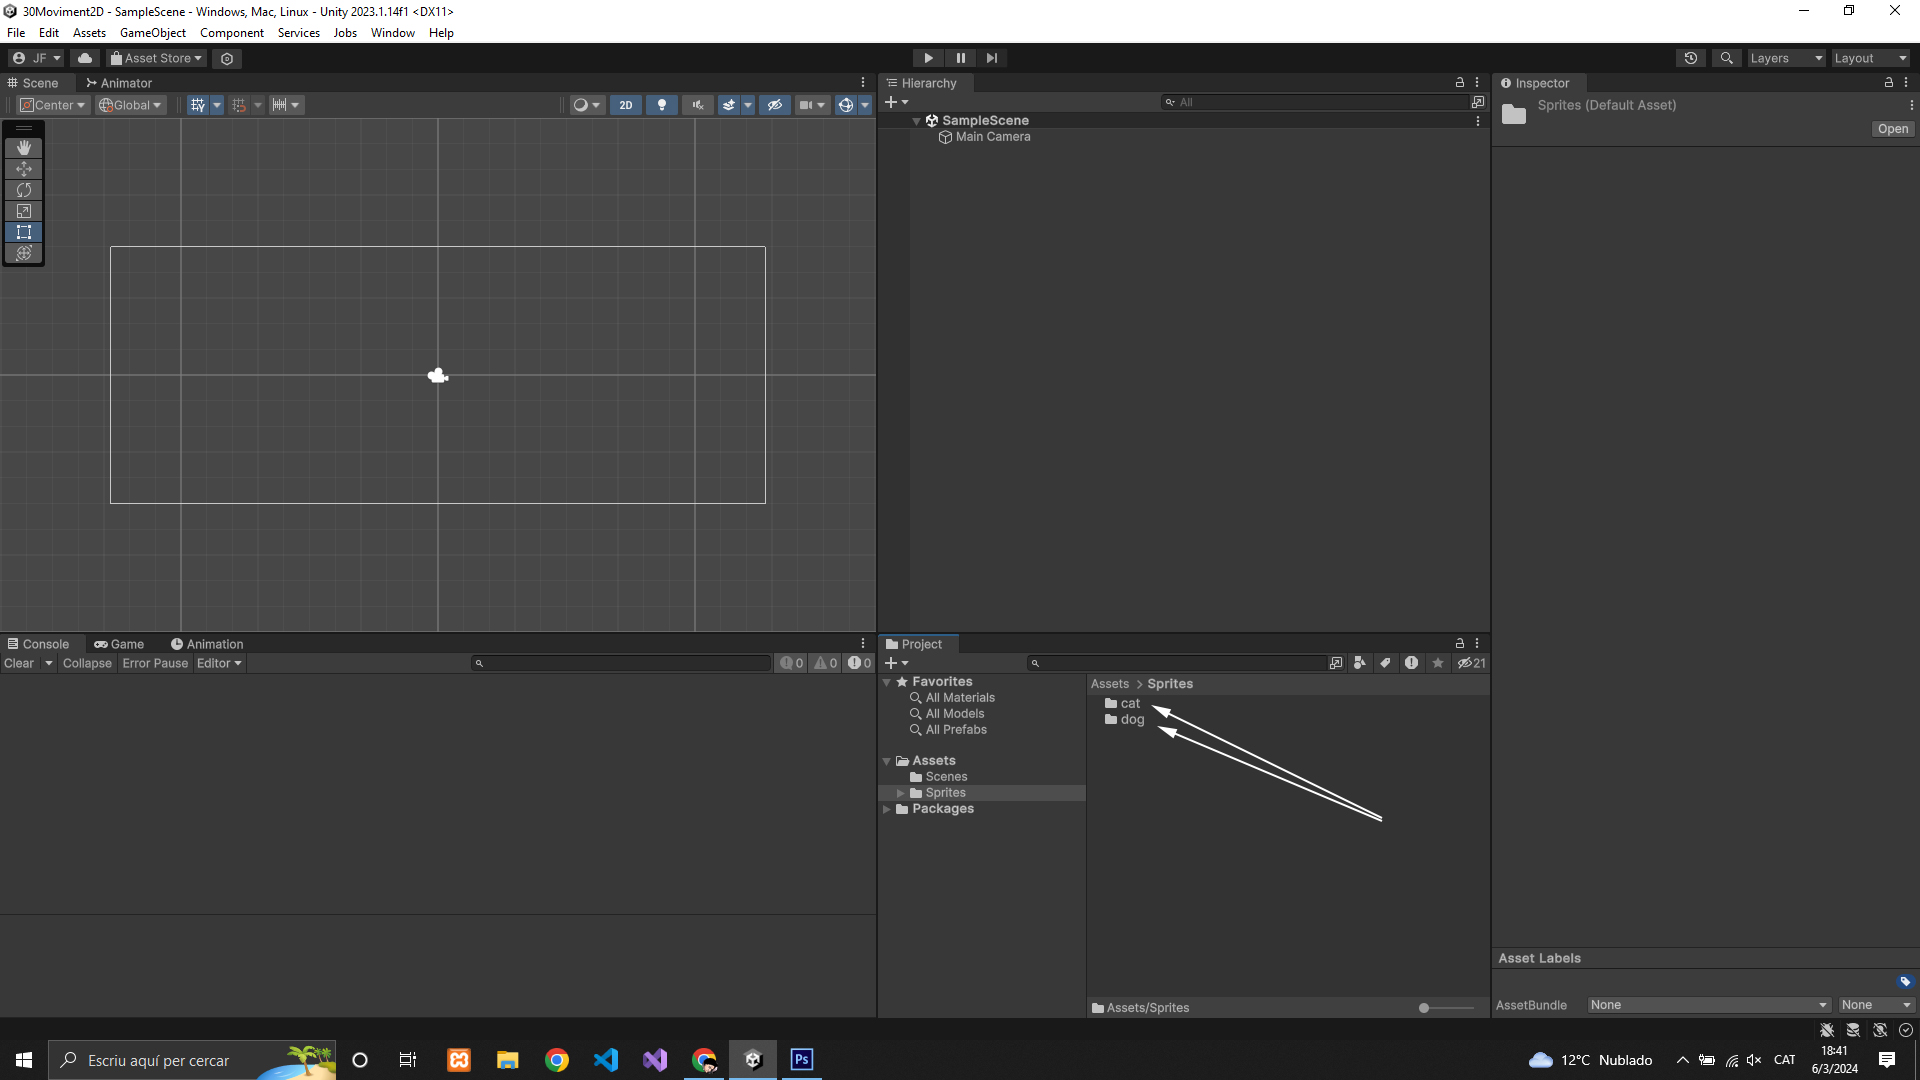The height and width of the screenshot is (1080, 1920).
Task: Open the Layers dropdown
Action: click(1786, 58)
